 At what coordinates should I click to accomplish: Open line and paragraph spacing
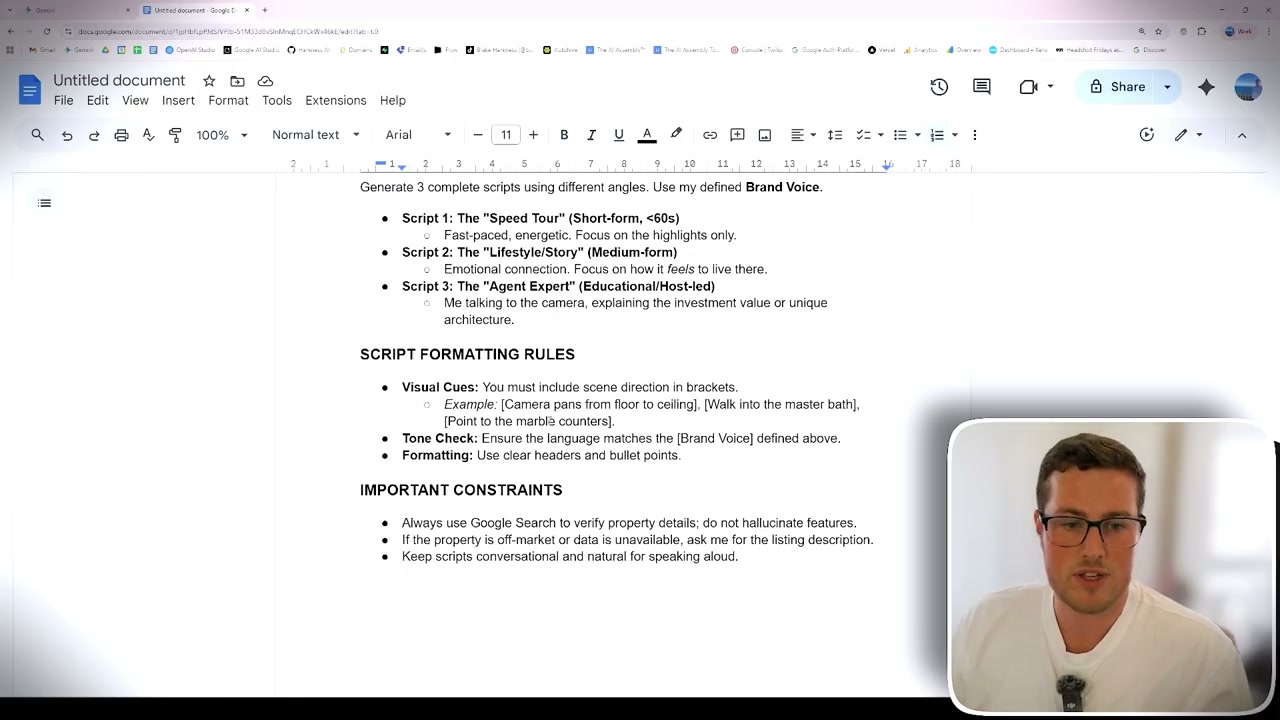[835, 135]
